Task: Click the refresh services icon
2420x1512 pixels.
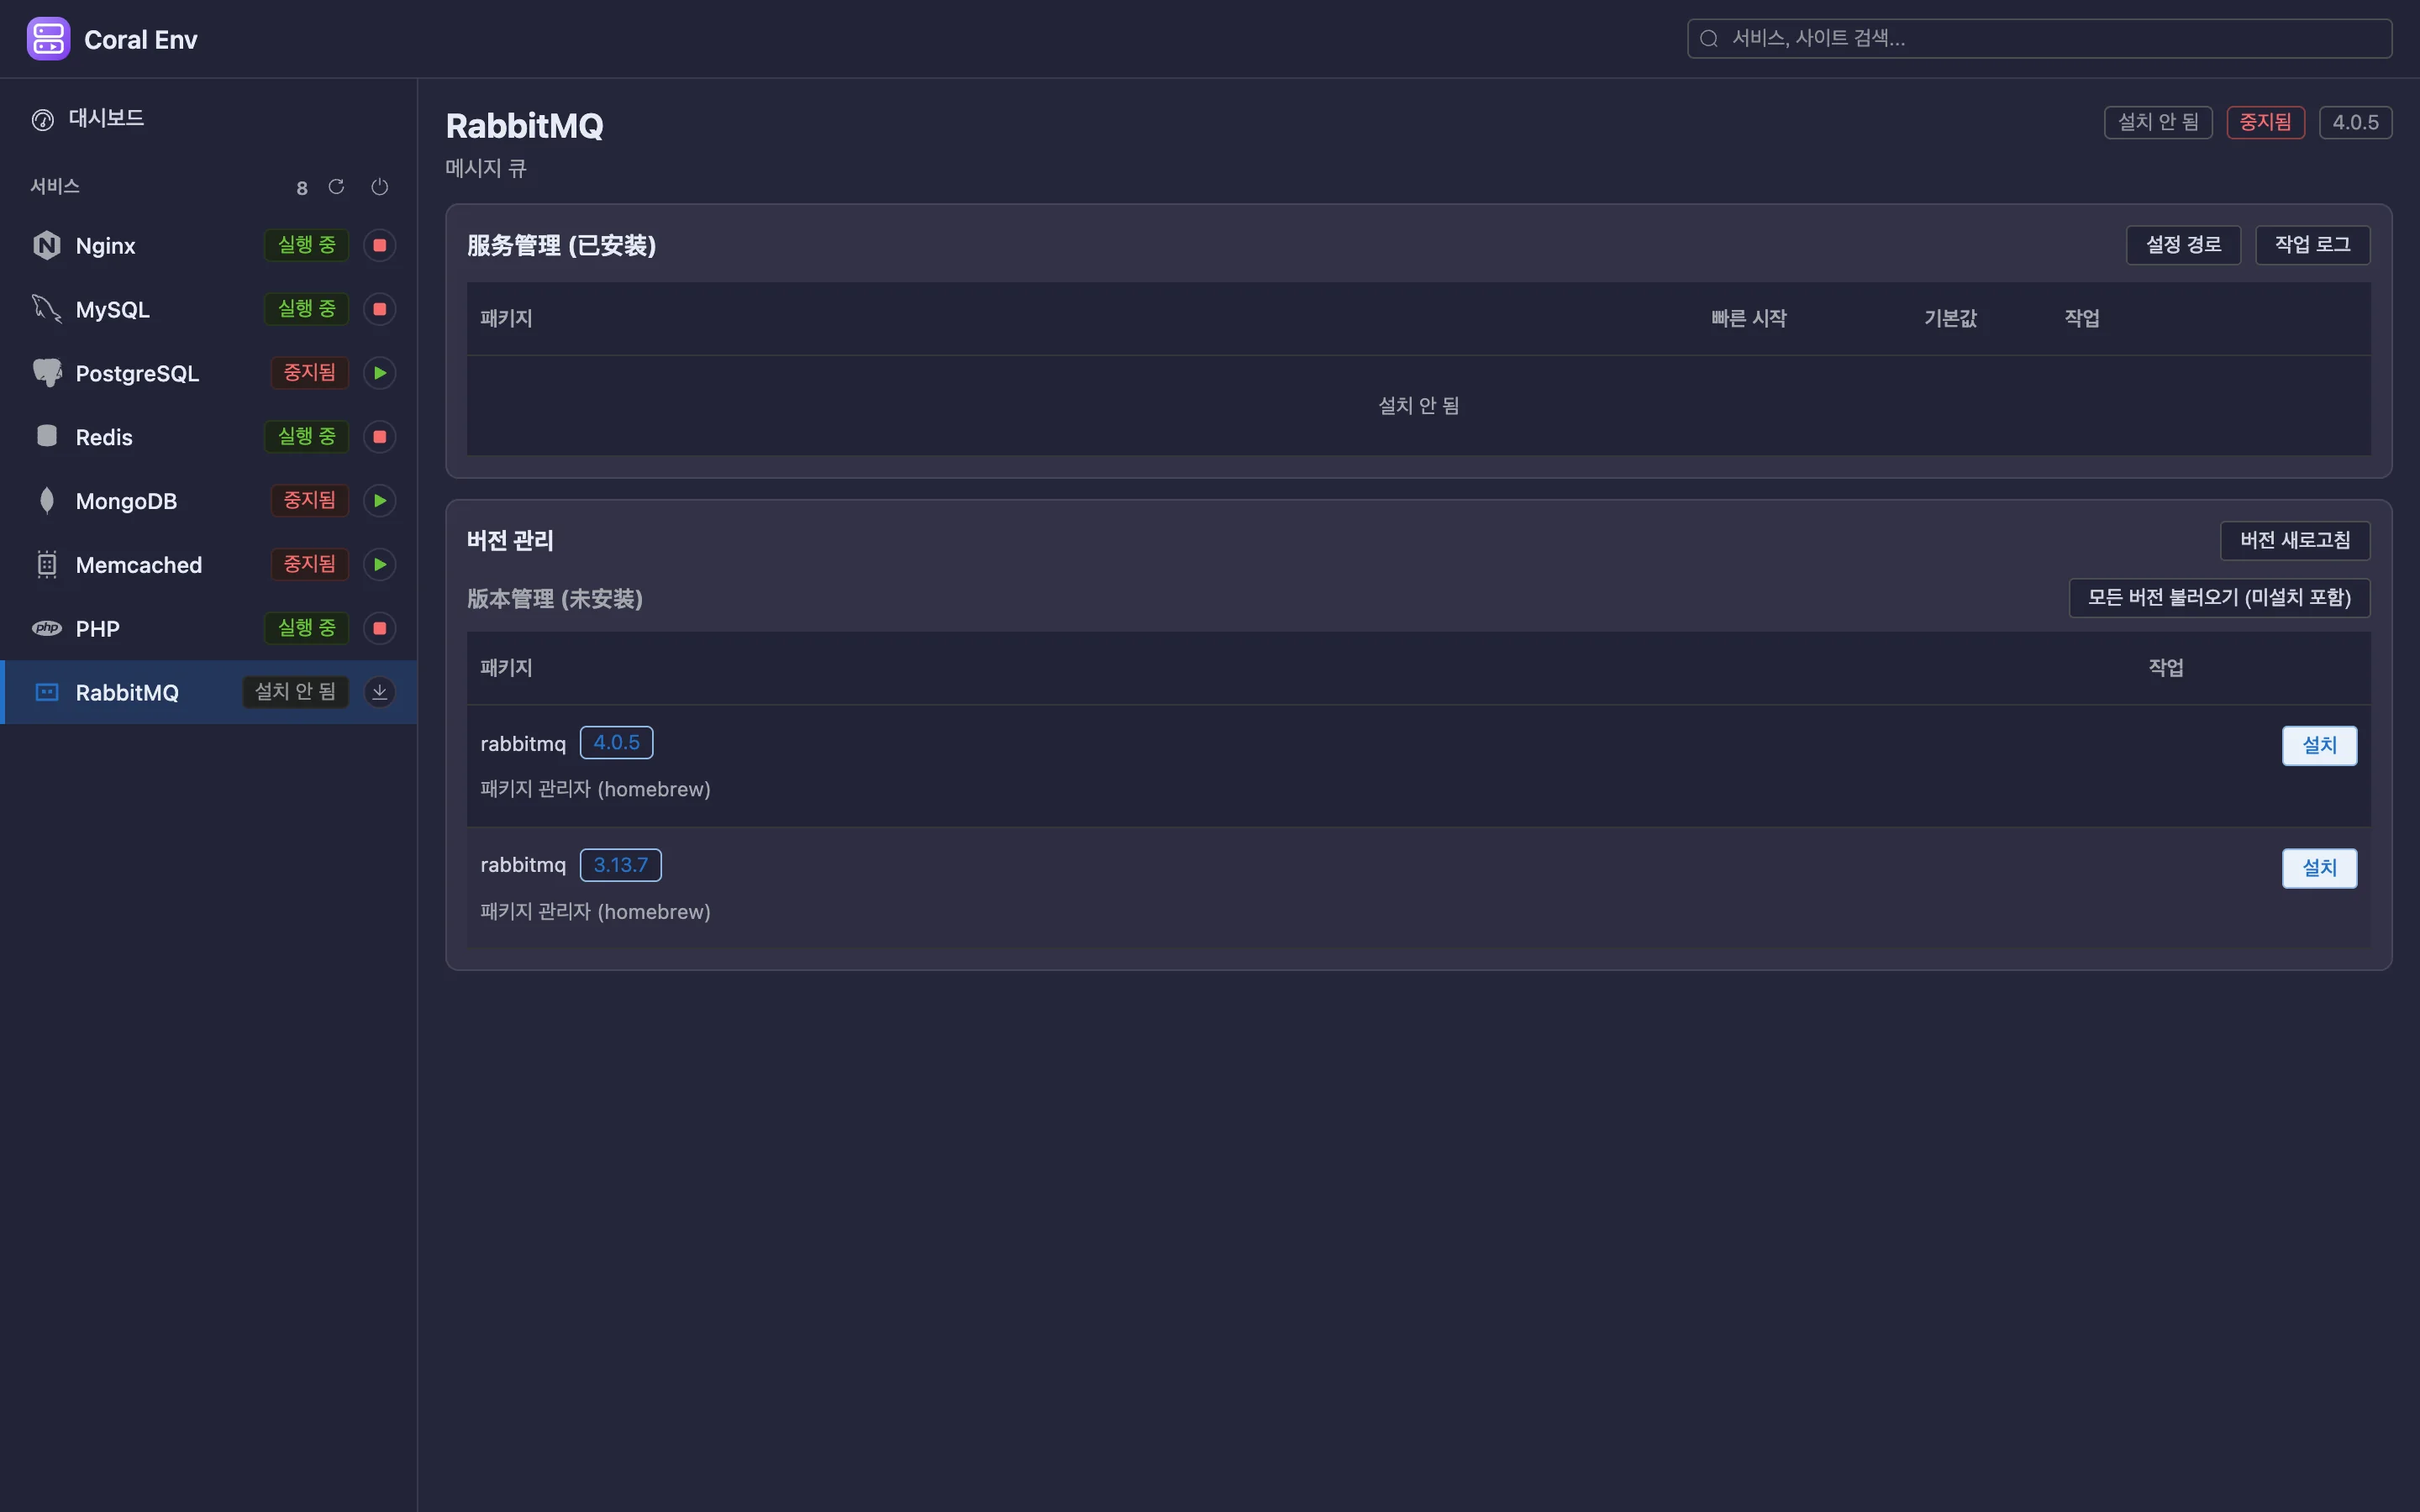Action: point(336,187)
